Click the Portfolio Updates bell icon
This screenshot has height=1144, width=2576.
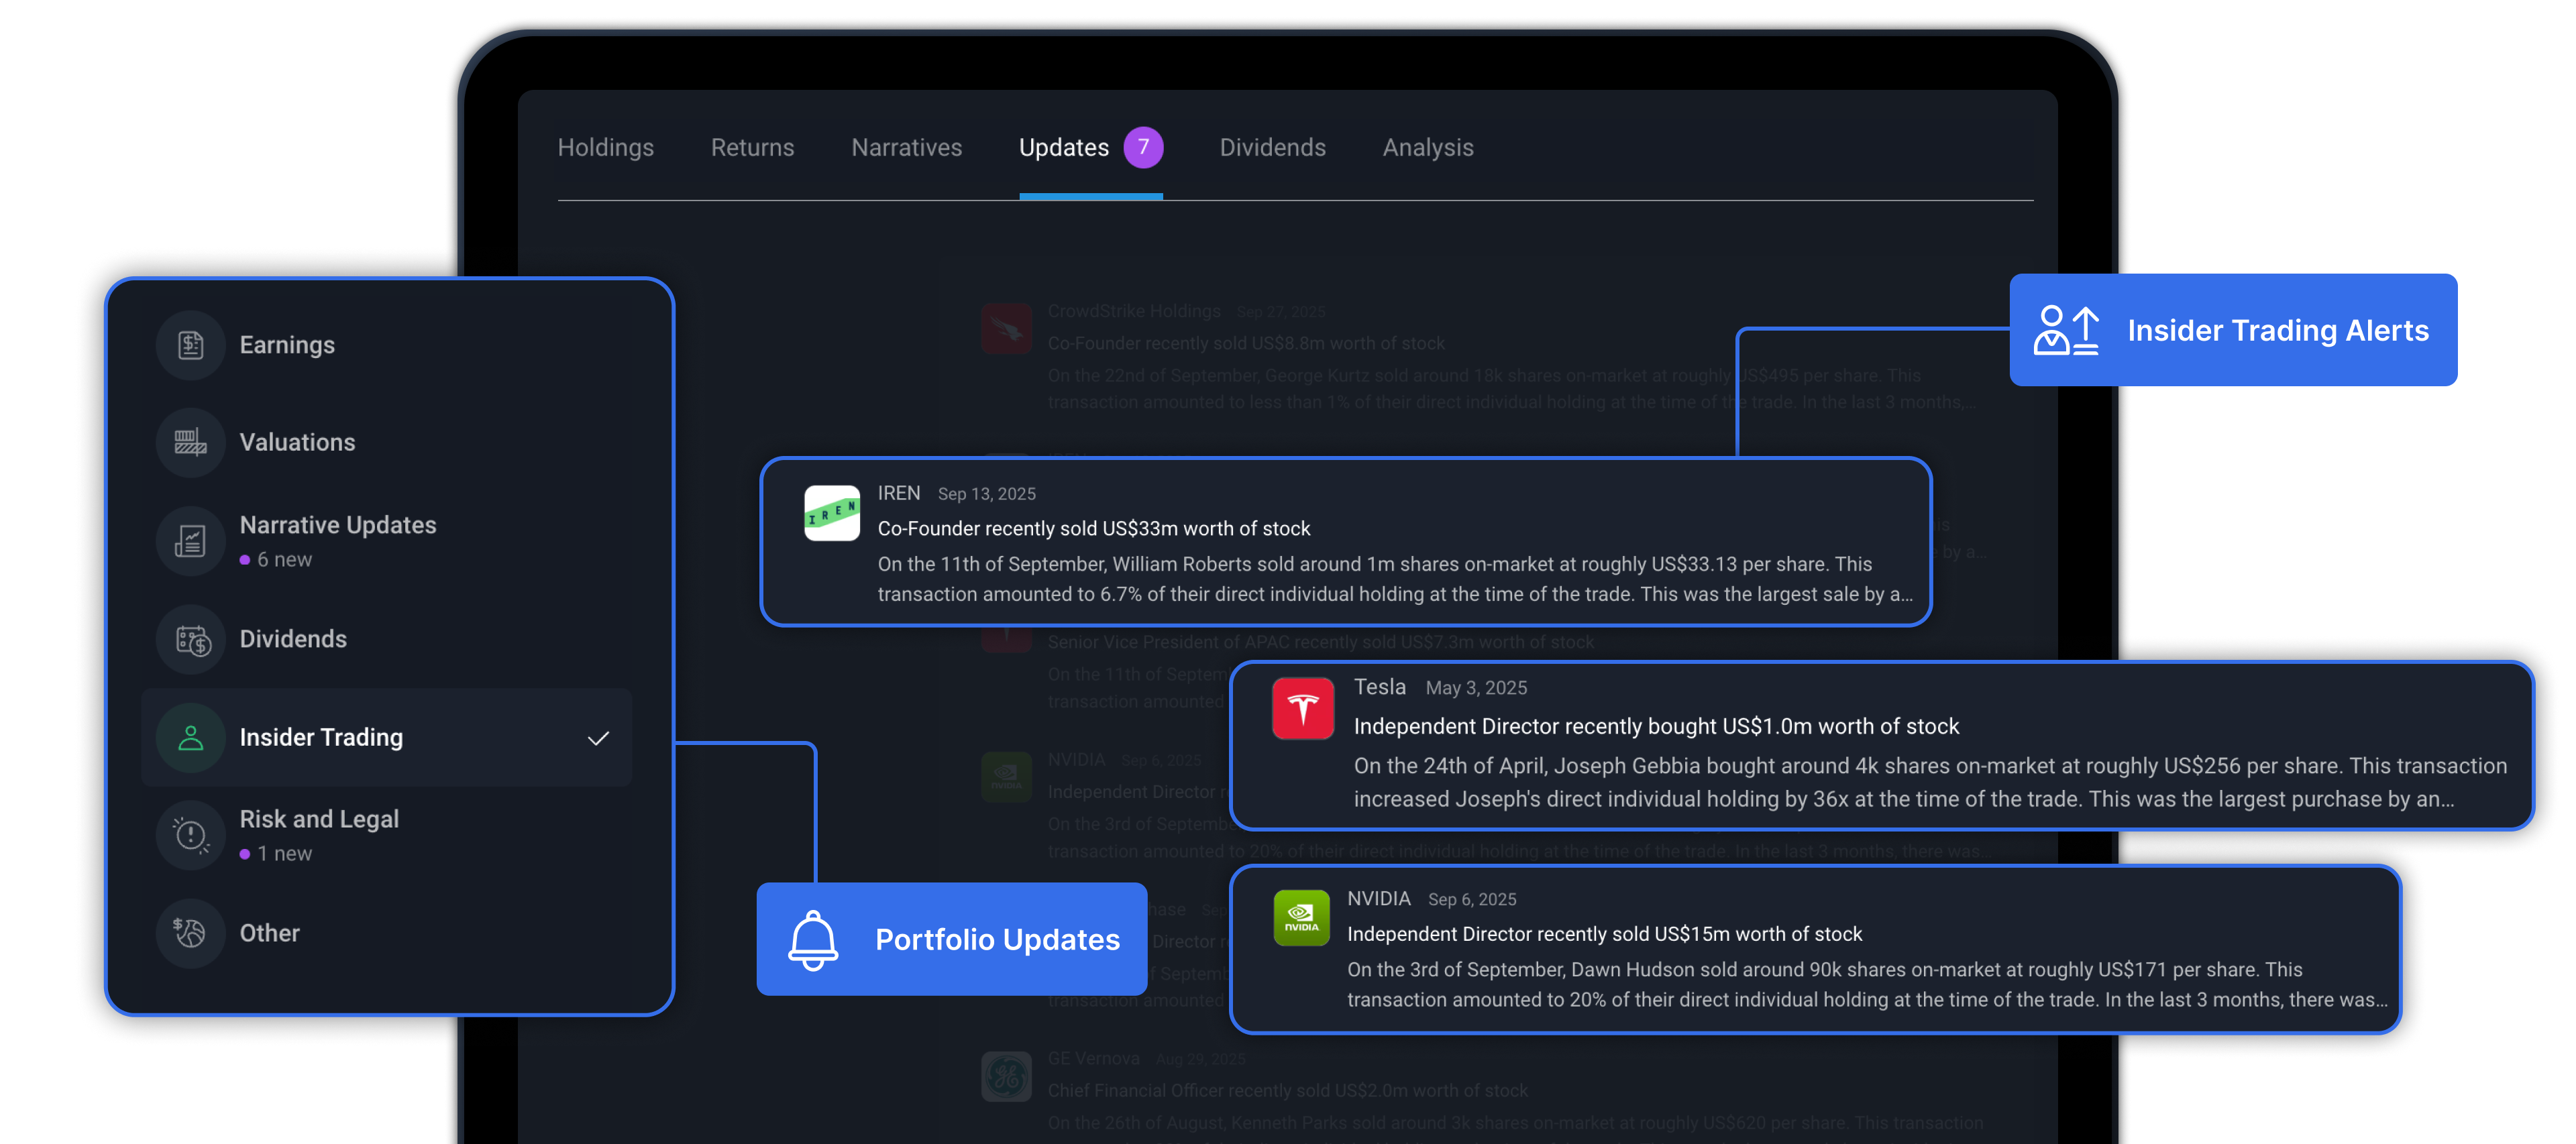pyautogui.click(x=813, y=939)
